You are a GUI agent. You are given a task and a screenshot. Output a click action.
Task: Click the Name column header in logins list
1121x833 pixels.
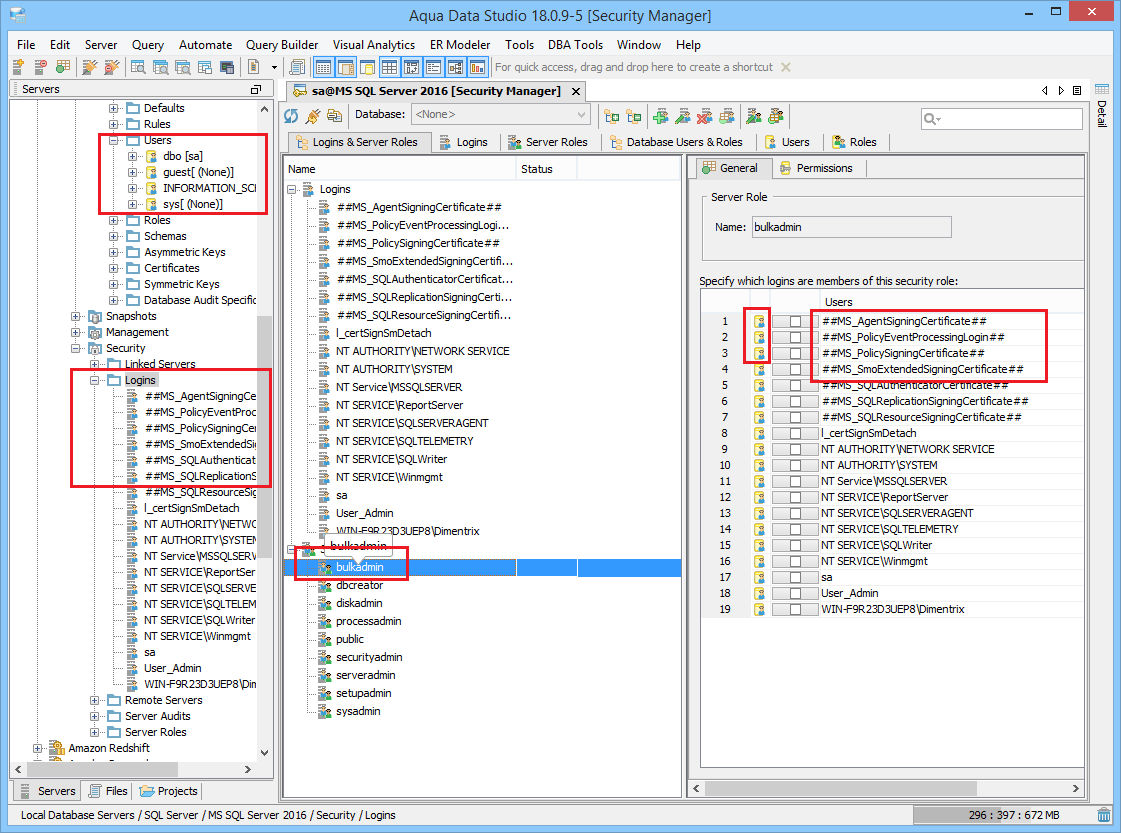(400, 169)
